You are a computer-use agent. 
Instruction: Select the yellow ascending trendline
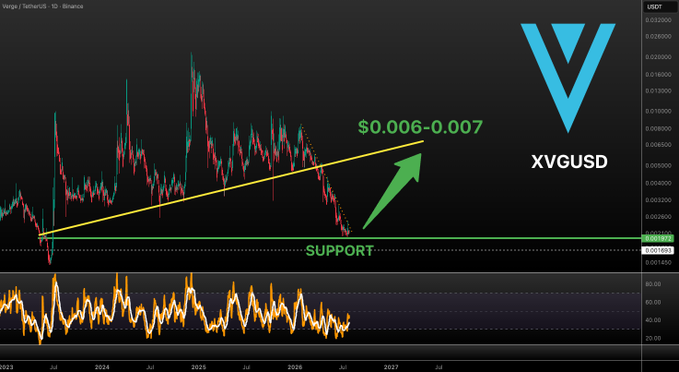tap(231, 188)
